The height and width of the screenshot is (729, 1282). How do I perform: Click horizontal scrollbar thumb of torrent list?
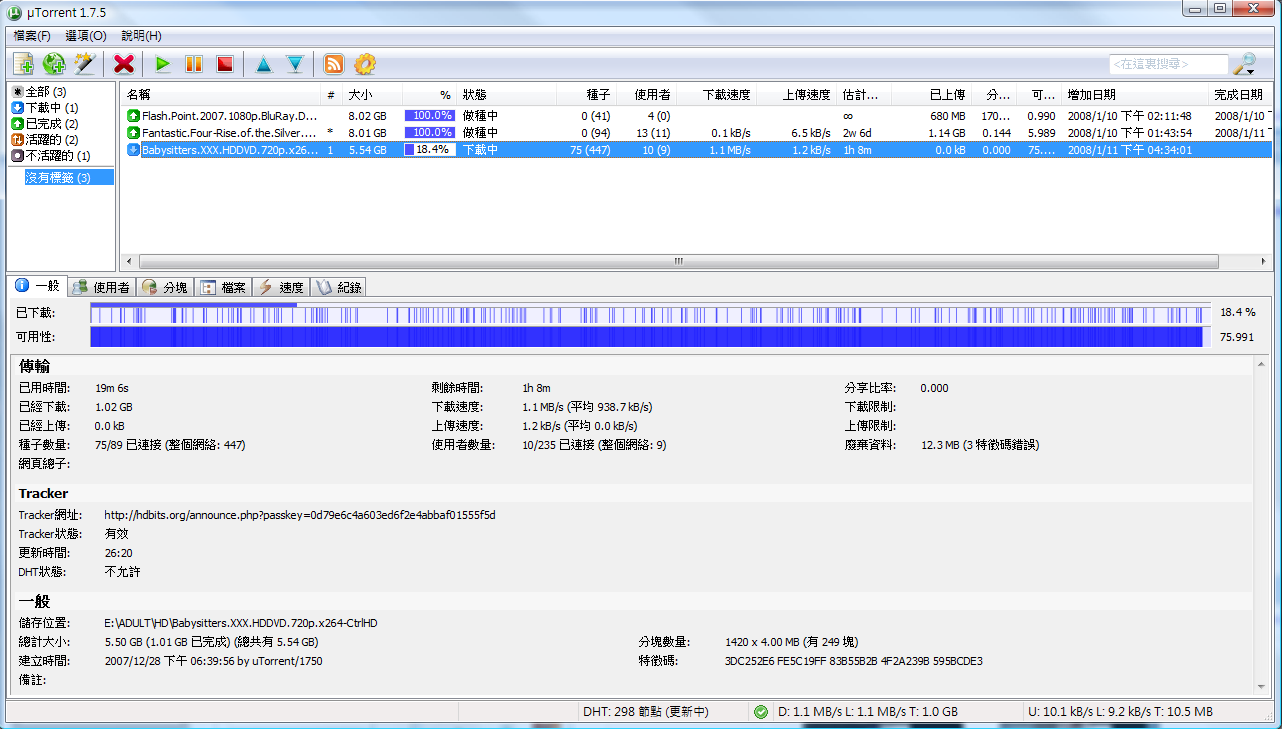pos(677,261)
